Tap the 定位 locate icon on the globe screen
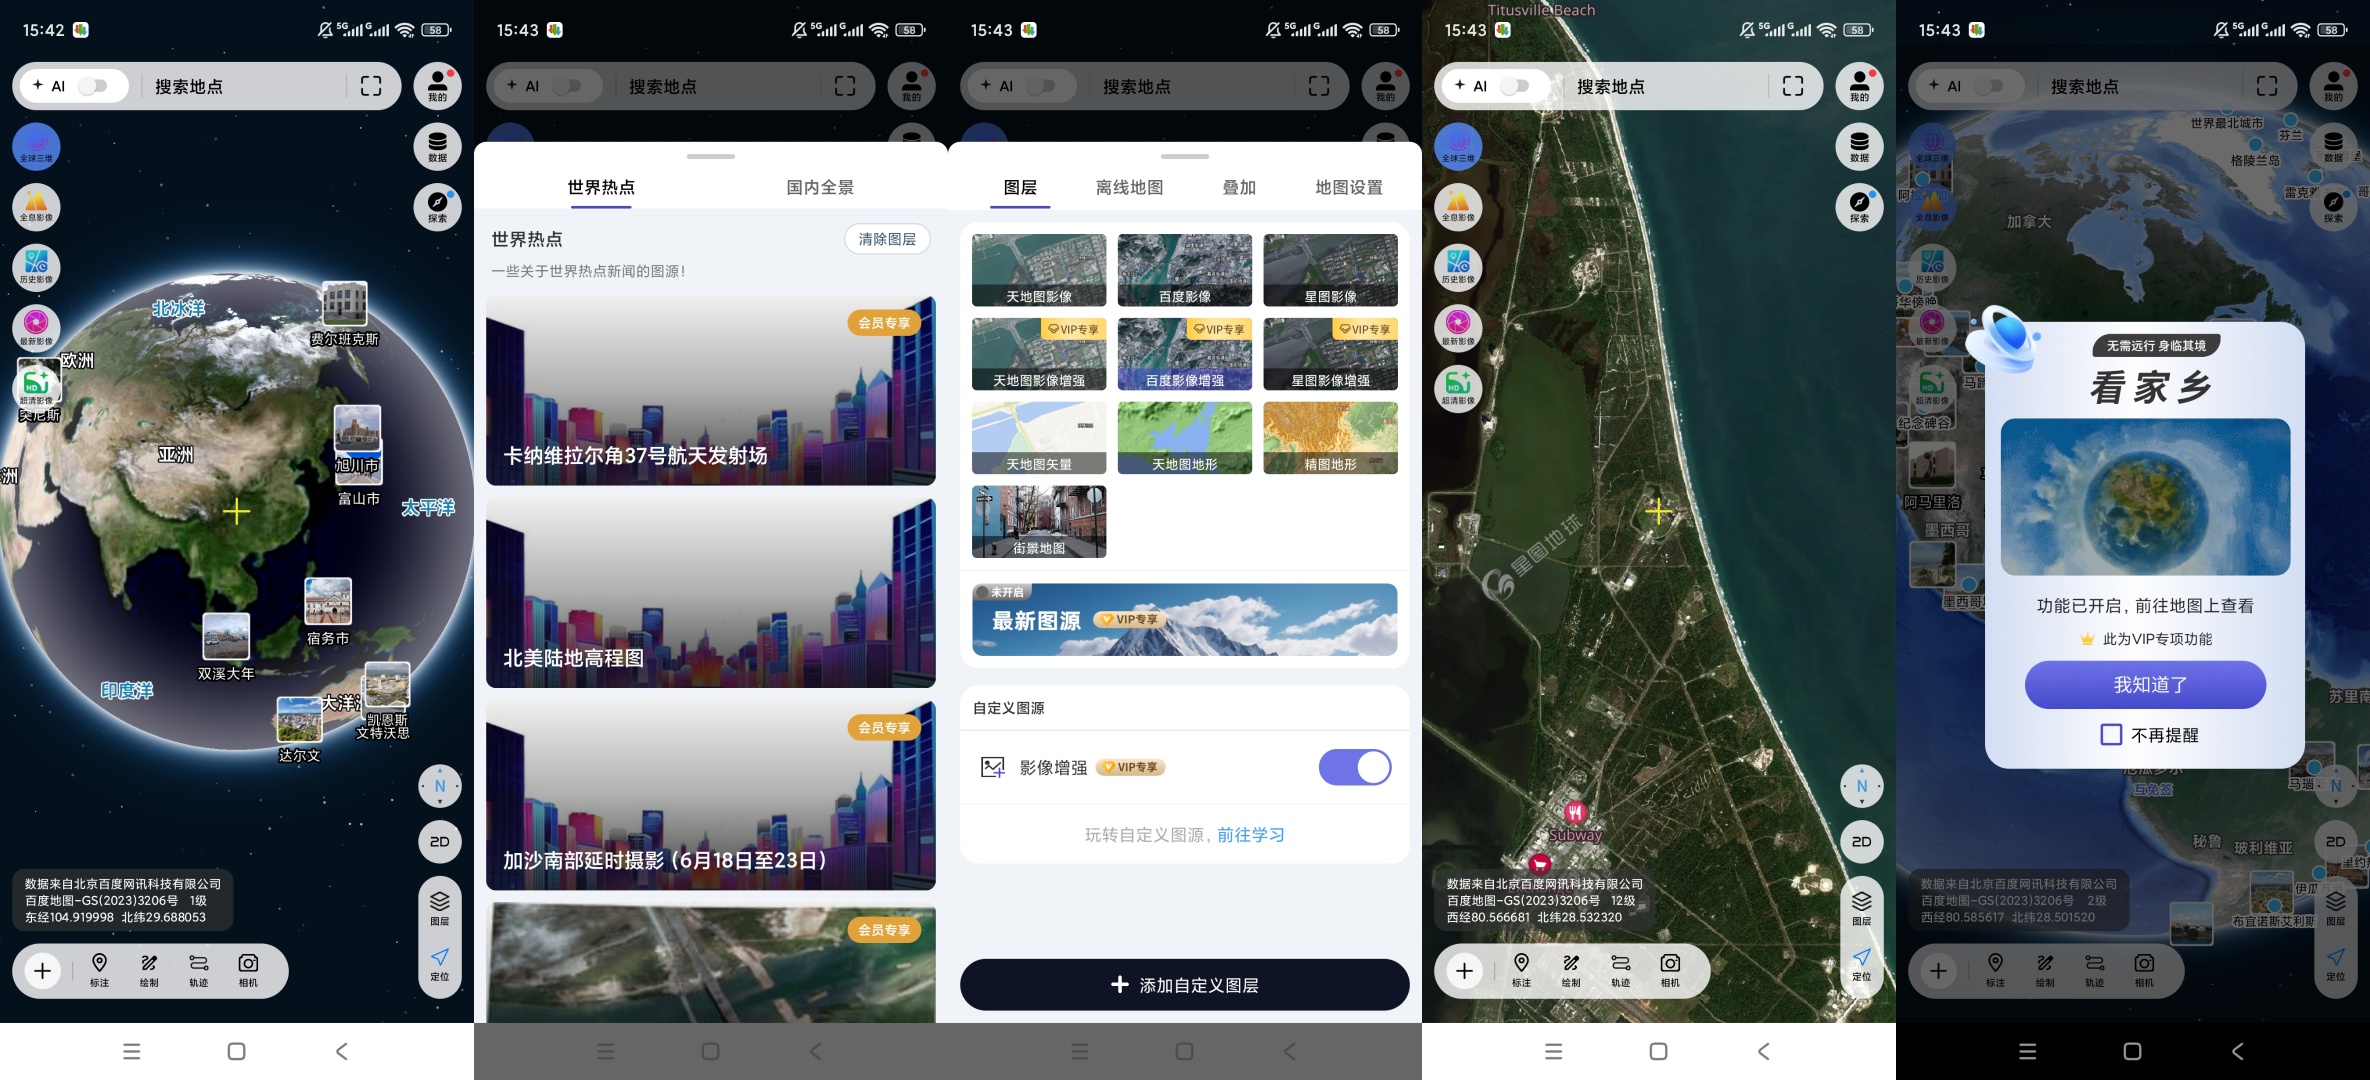Image resolution: width=2370 pixels, height=1080 pixels. click(439, 964)
